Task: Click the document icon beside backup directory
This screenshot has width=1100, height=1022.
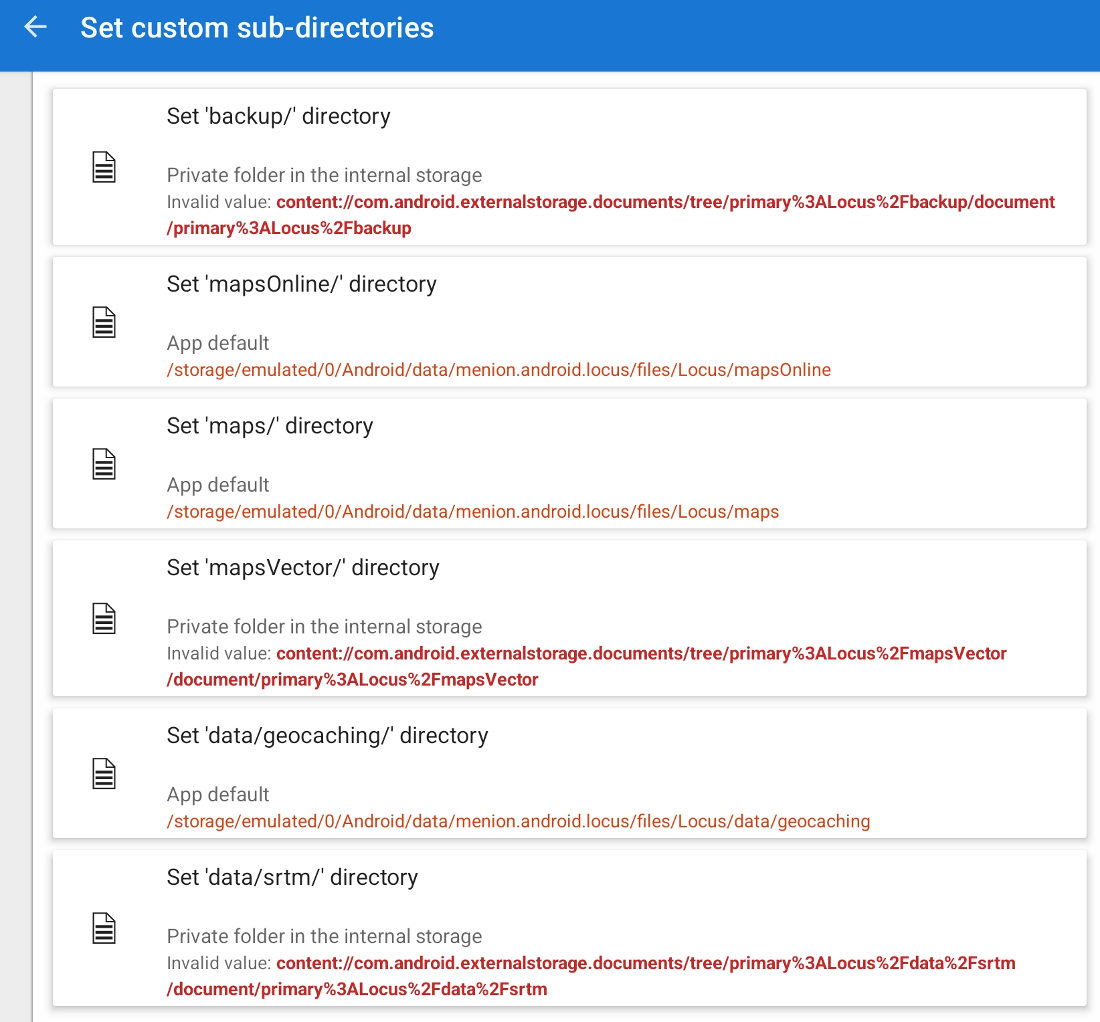Action: click(104, 167)
